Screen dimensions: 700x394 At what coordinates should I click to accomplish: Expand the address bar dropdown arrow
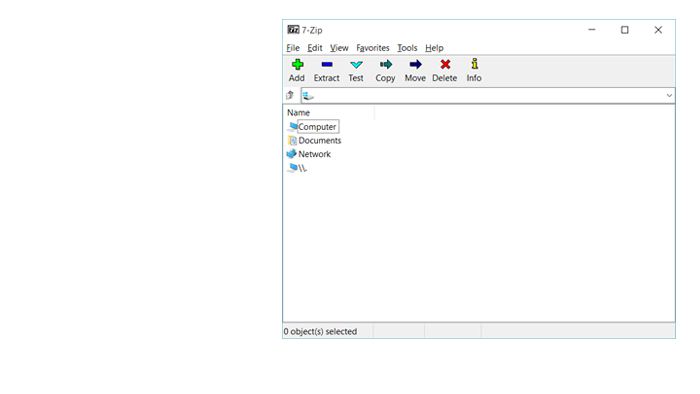(669, 95)
